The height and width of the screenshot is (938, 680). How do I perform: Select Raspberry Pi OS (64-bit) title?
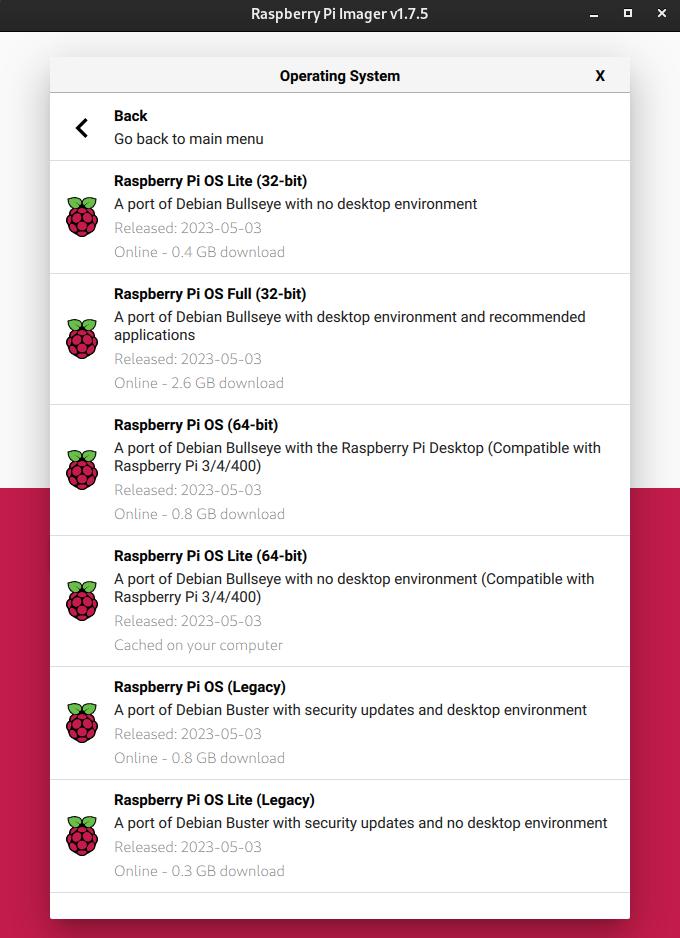pos(196,425)
